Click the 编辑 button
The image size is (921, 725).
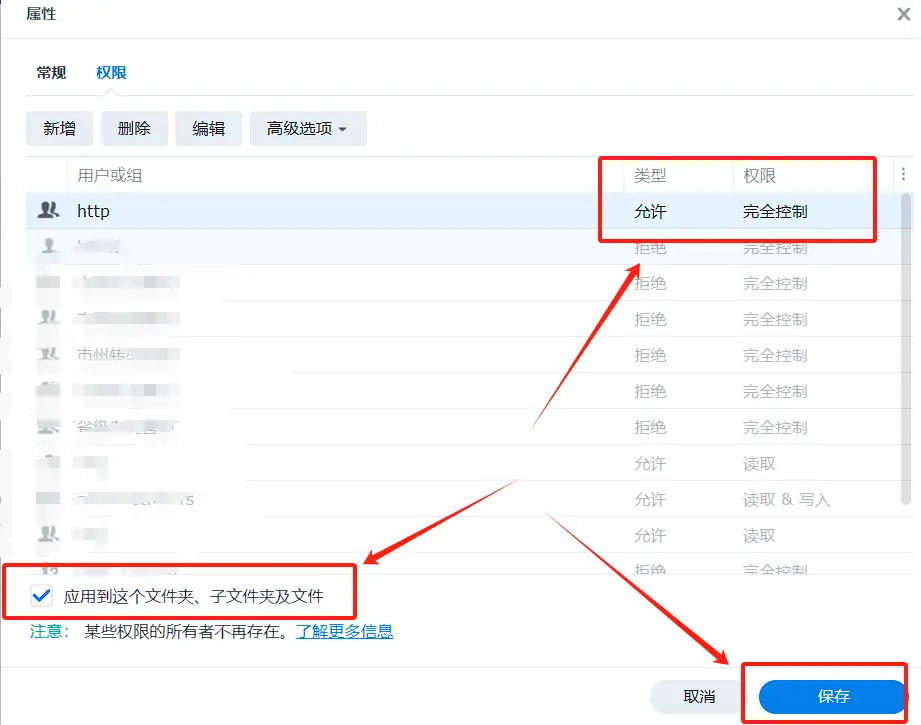click(x=209, y=128)
